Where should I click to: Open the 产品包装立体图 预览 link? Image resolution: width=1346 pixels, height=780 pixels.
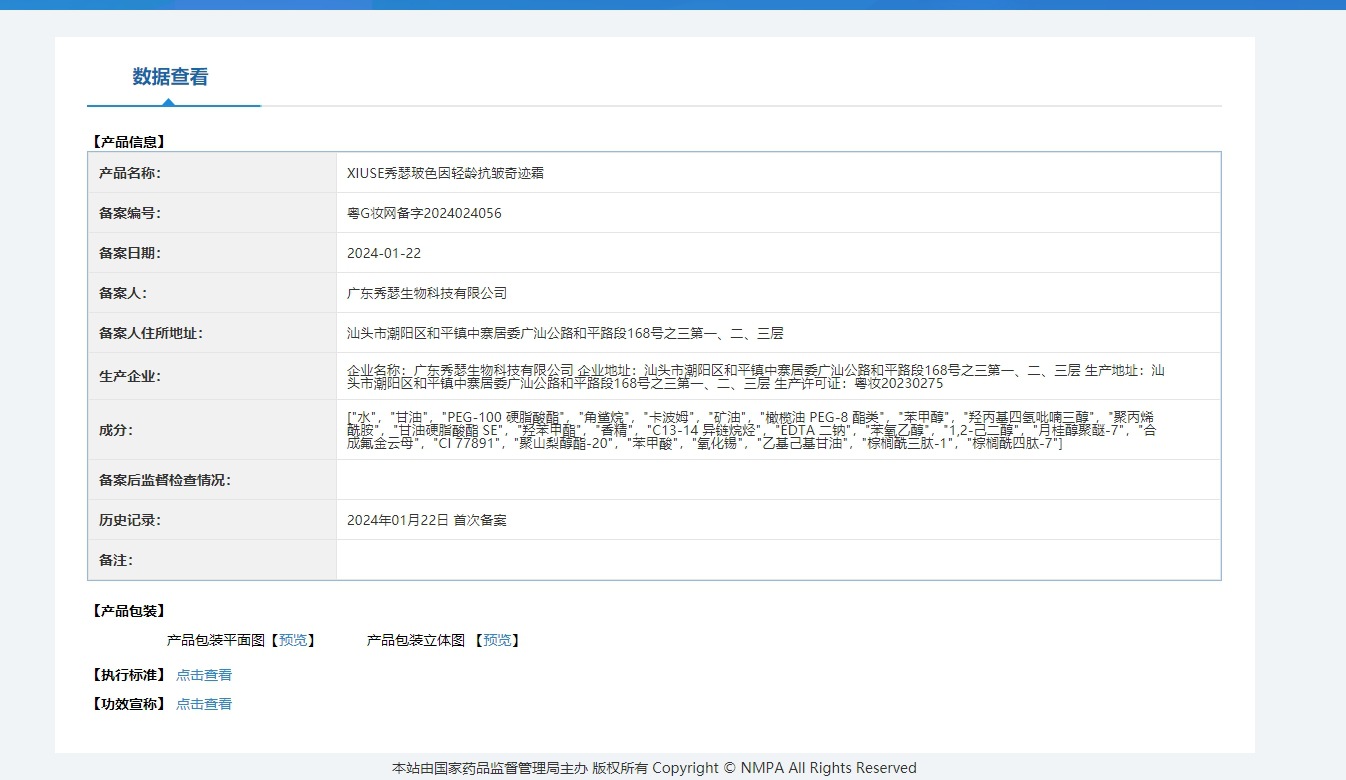(x=497, y=640)
